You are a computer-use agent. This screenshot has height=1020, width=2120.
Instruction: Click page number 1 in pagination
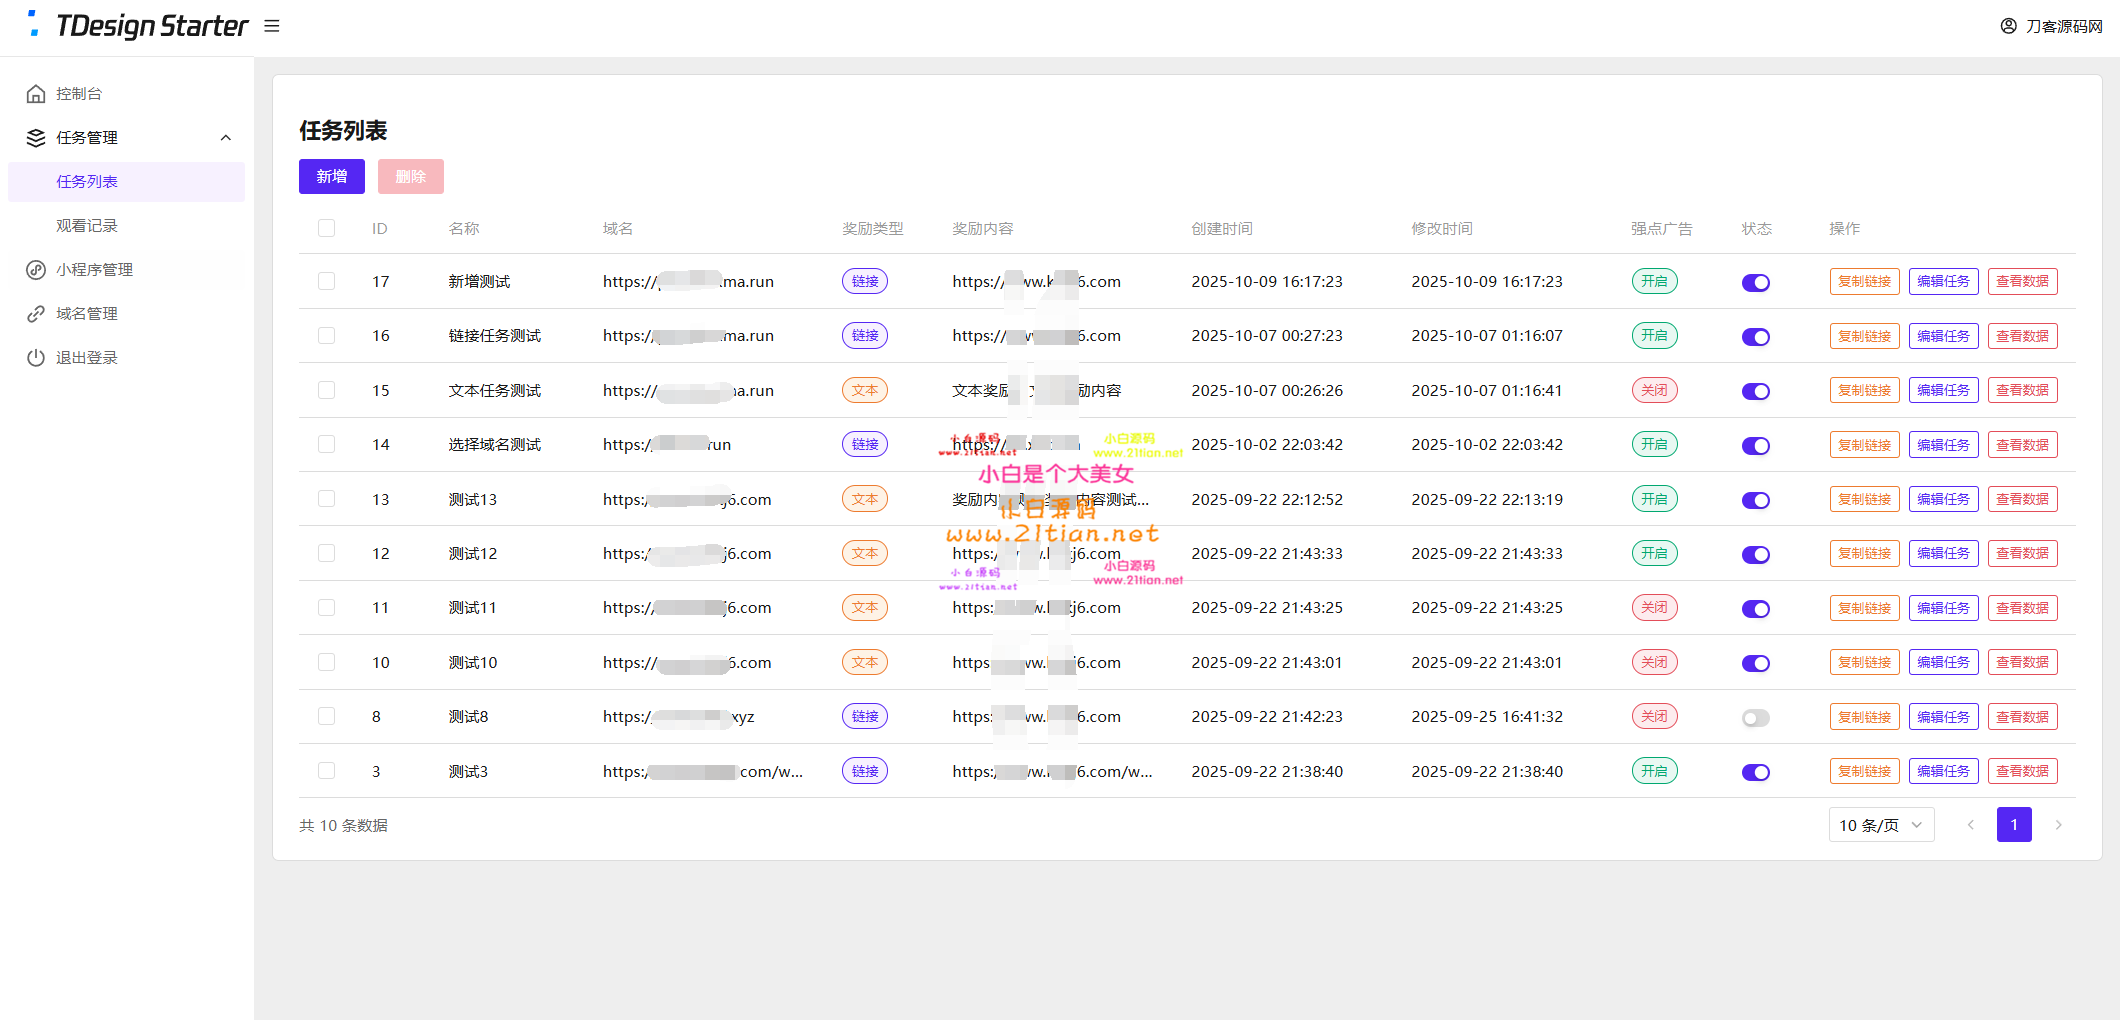tap(2013, 825)
